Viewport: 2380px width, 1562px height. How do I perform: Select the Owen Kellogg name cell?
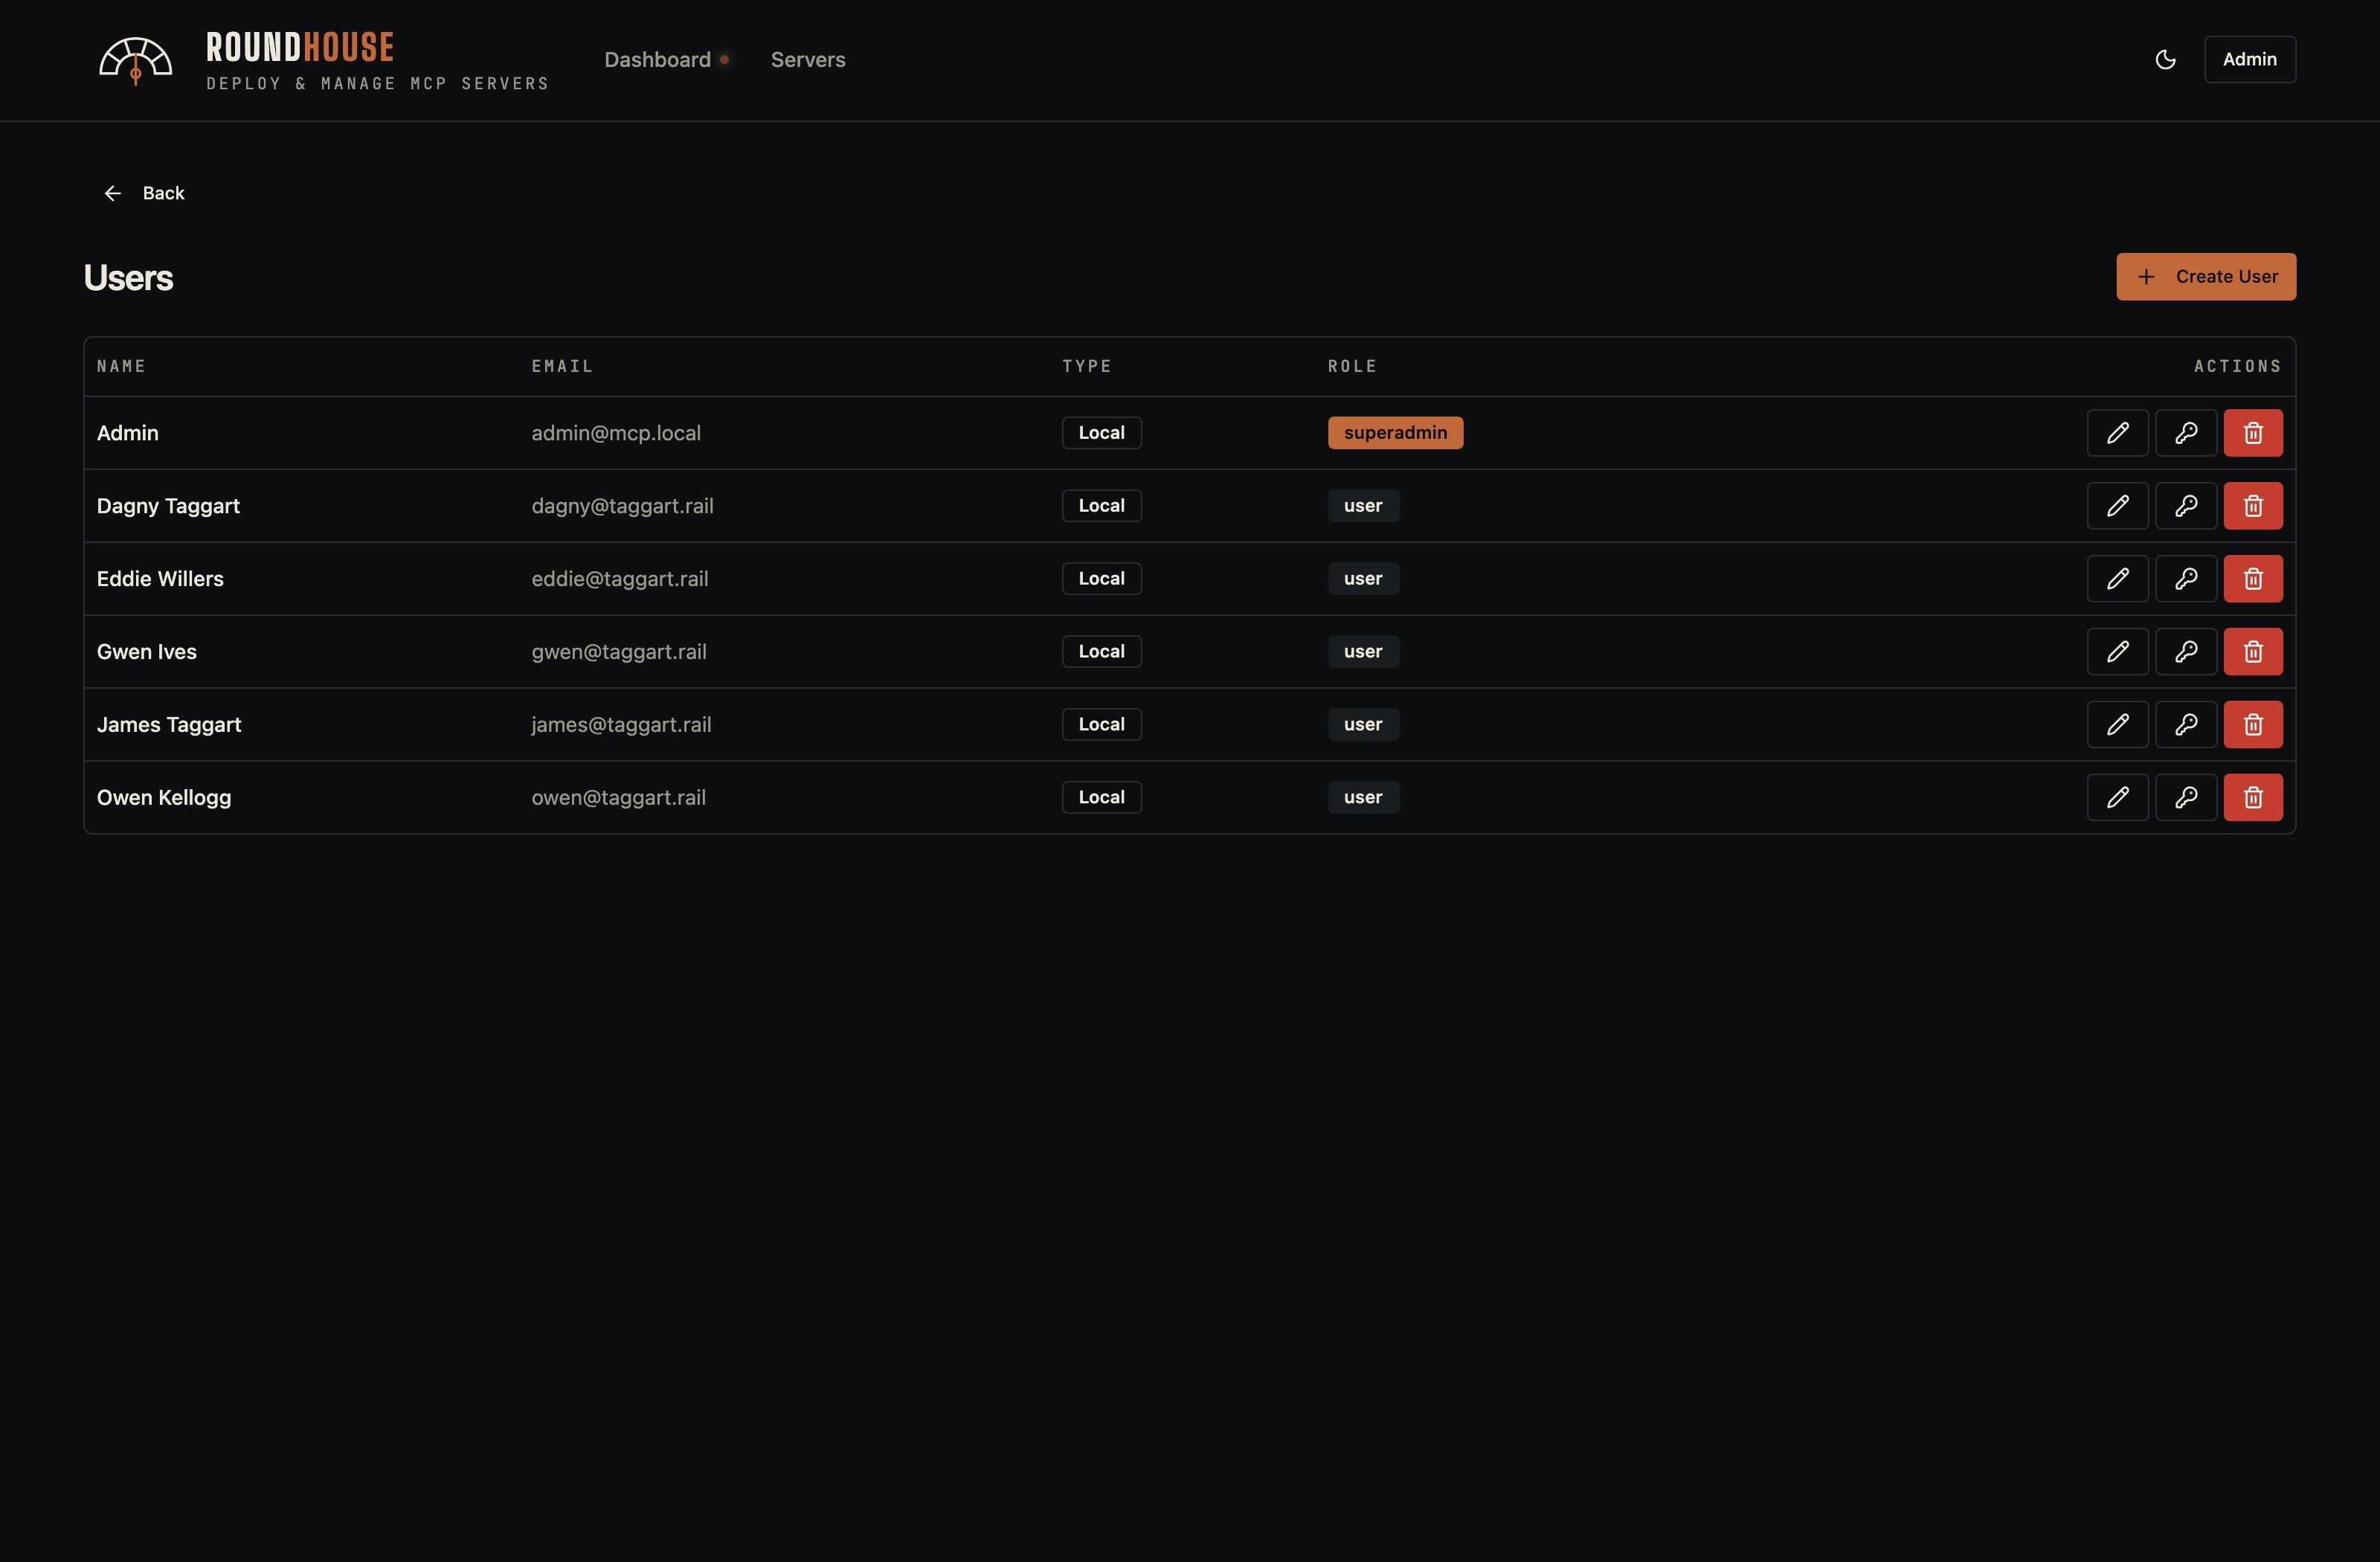(x=164, y=798)
